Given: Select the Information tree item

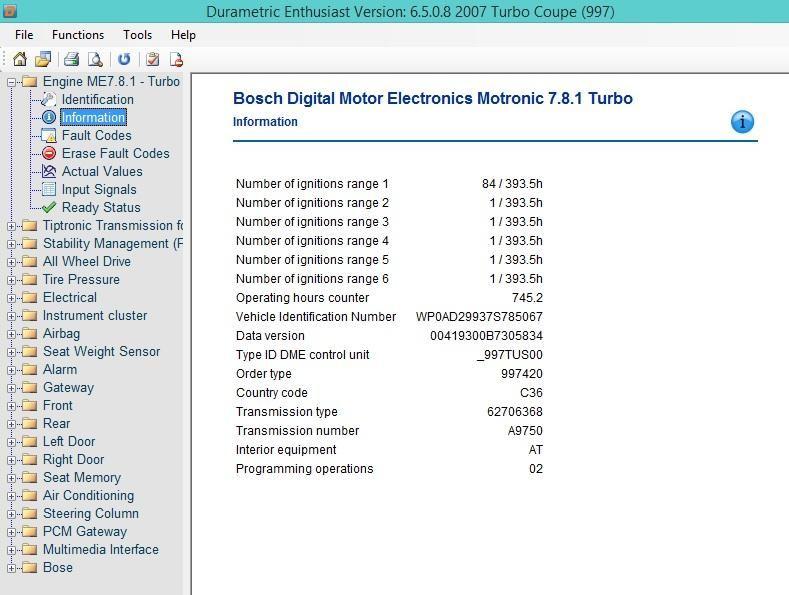Looking at the screenshot, I should (x=93, y=117).
